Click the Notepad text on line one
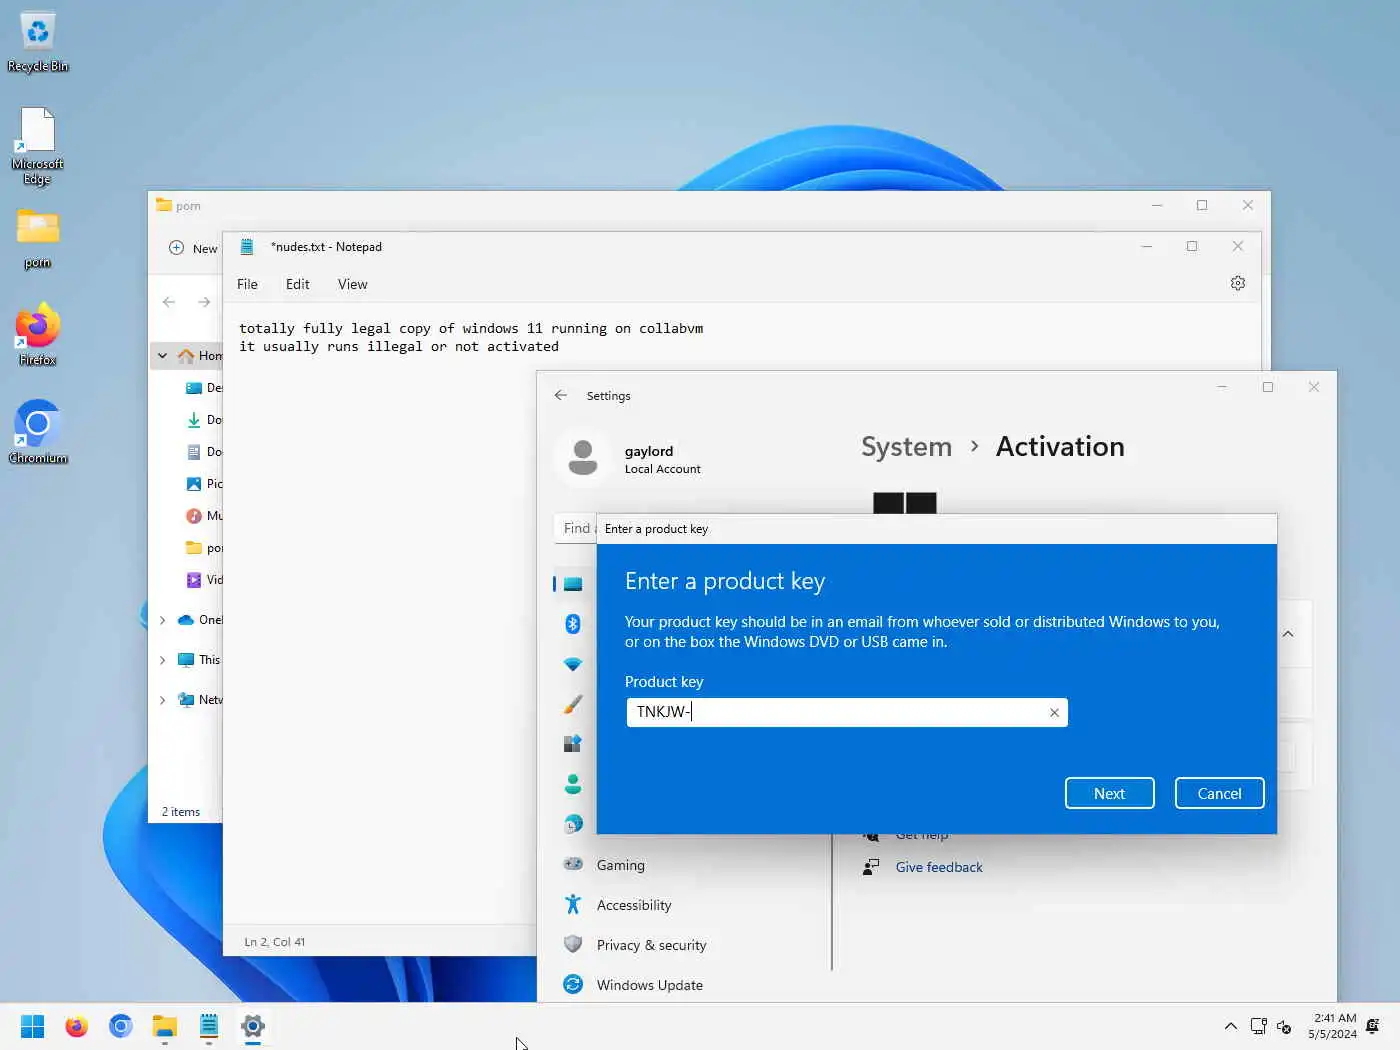Viewport: 1400px width, 1050px height. pyautogui.click(x=471, y=328)
